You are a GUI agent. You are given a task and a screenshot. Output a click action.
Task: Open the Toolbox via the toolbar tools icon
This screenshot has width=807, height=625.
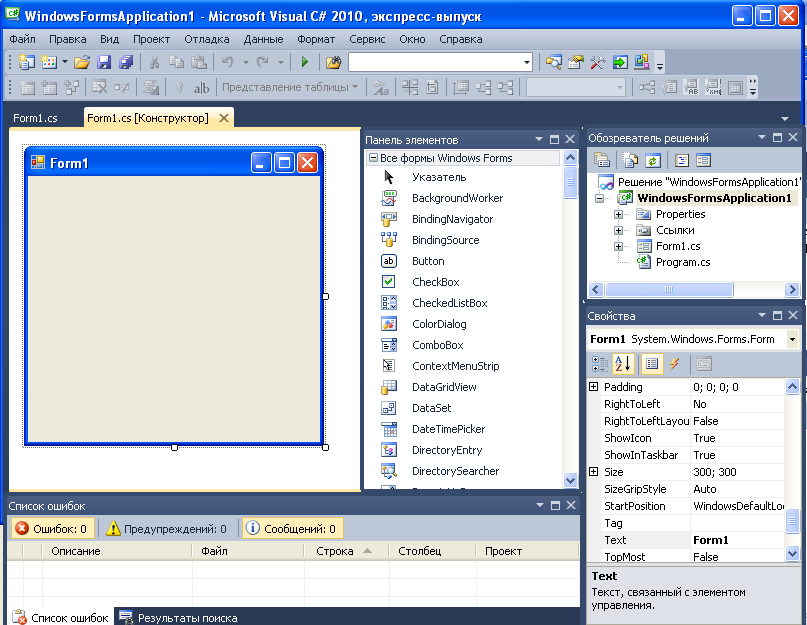(598, 62)
